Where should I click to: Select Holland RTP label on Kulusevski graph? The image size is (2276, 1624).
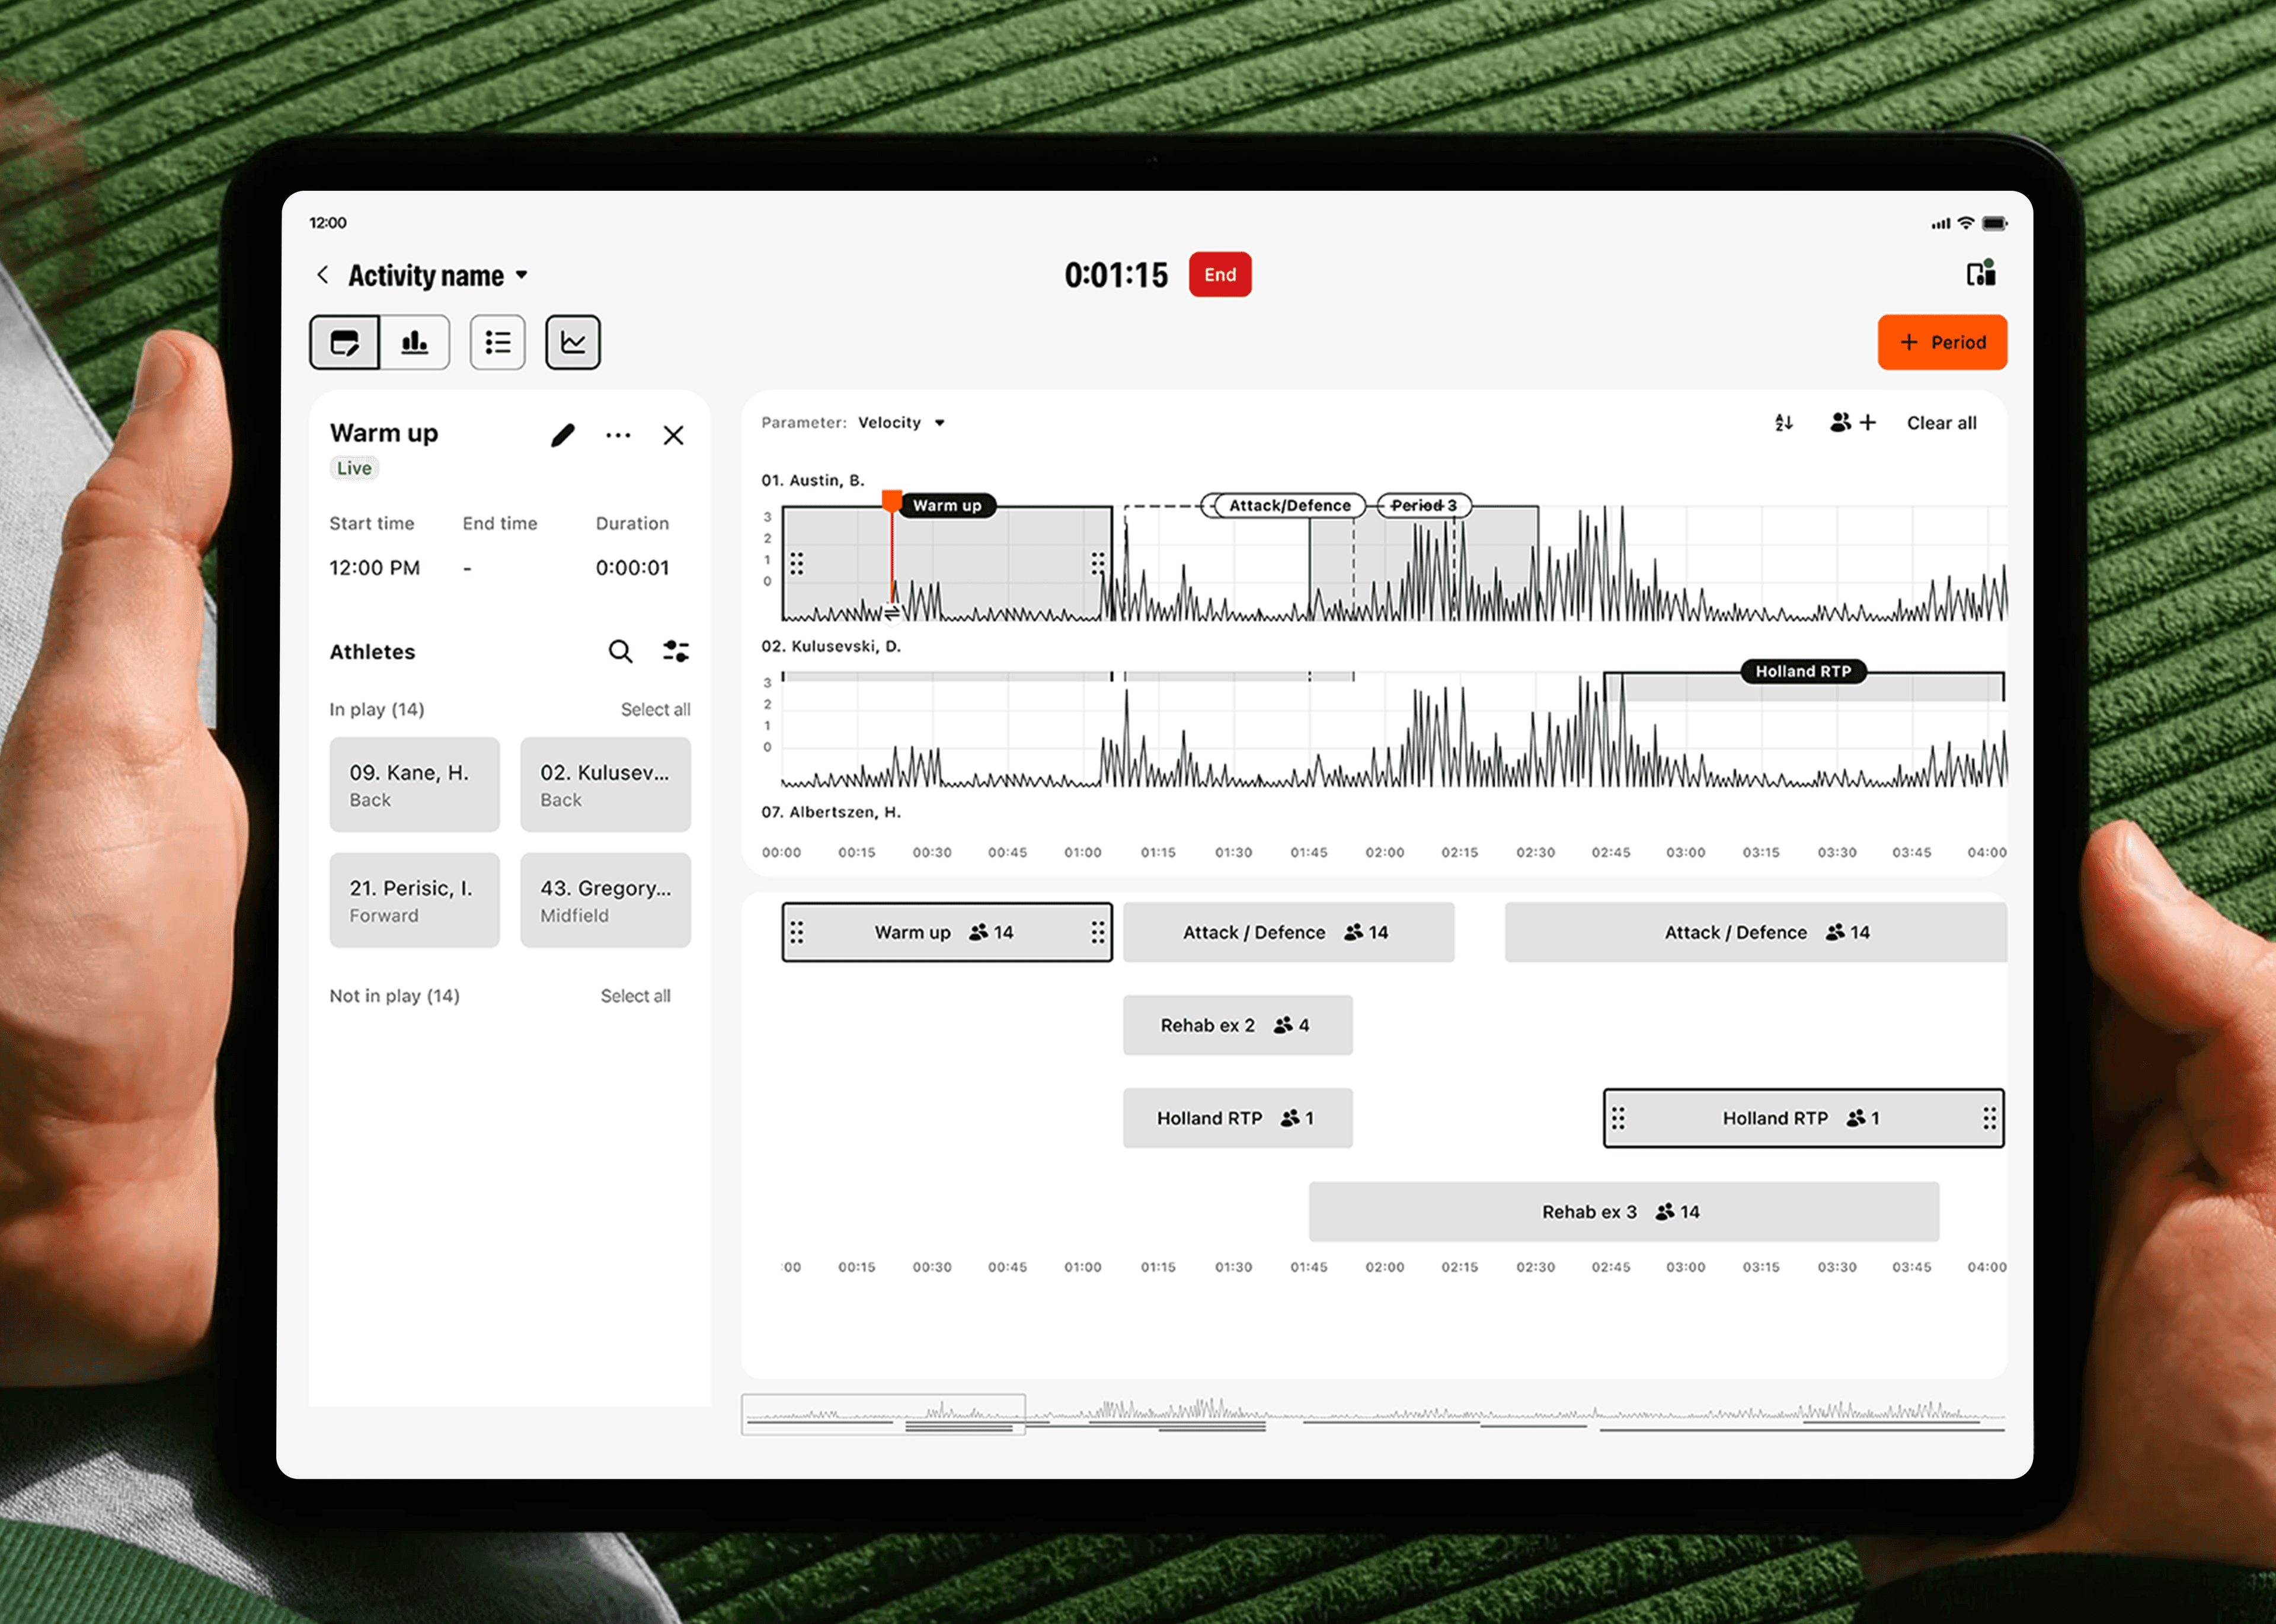(1803, 672)
